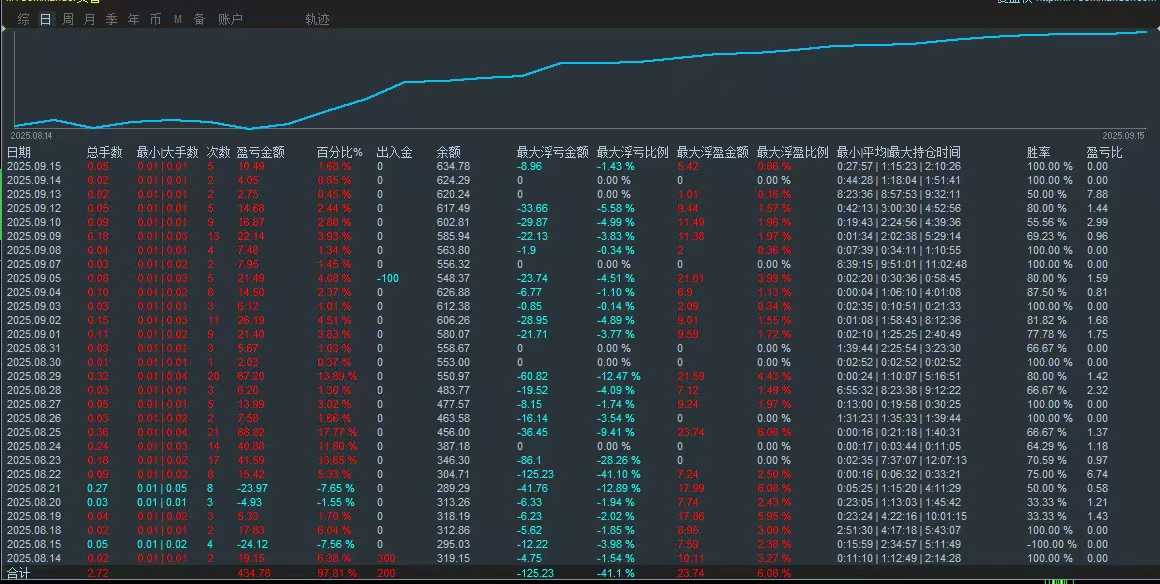The width and height of the screenshot is (1160, 584).
Task: Sort by the 盈亏比 column header
Action: pos(1105,152)
